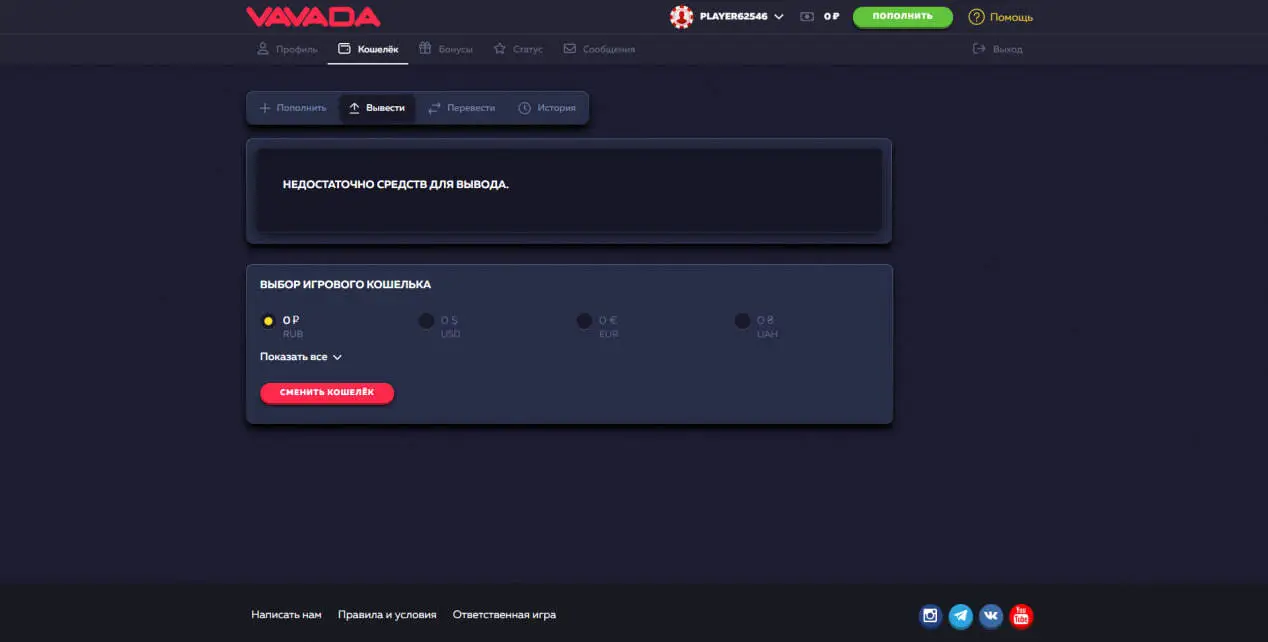Open the История wallet tab
The image size is (1268, 642).
pos(547,108)
